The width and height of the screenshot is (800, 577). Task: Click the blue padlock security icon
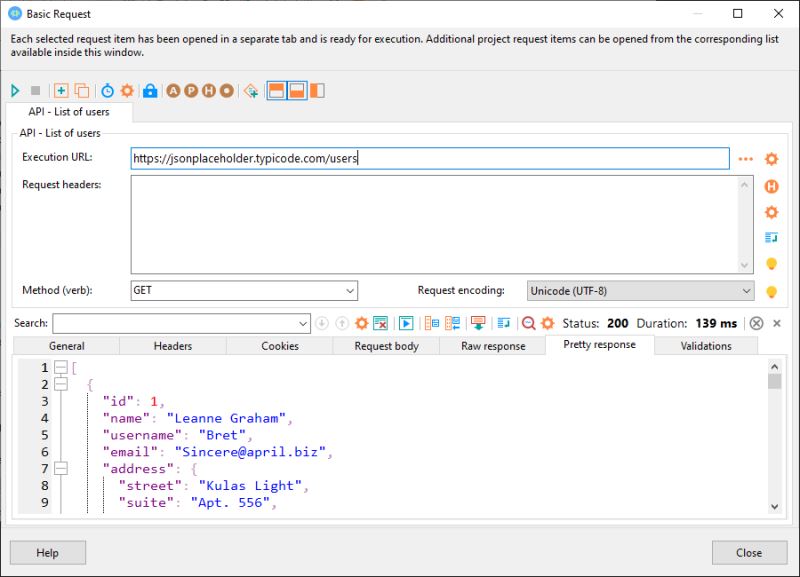(149, 91)
